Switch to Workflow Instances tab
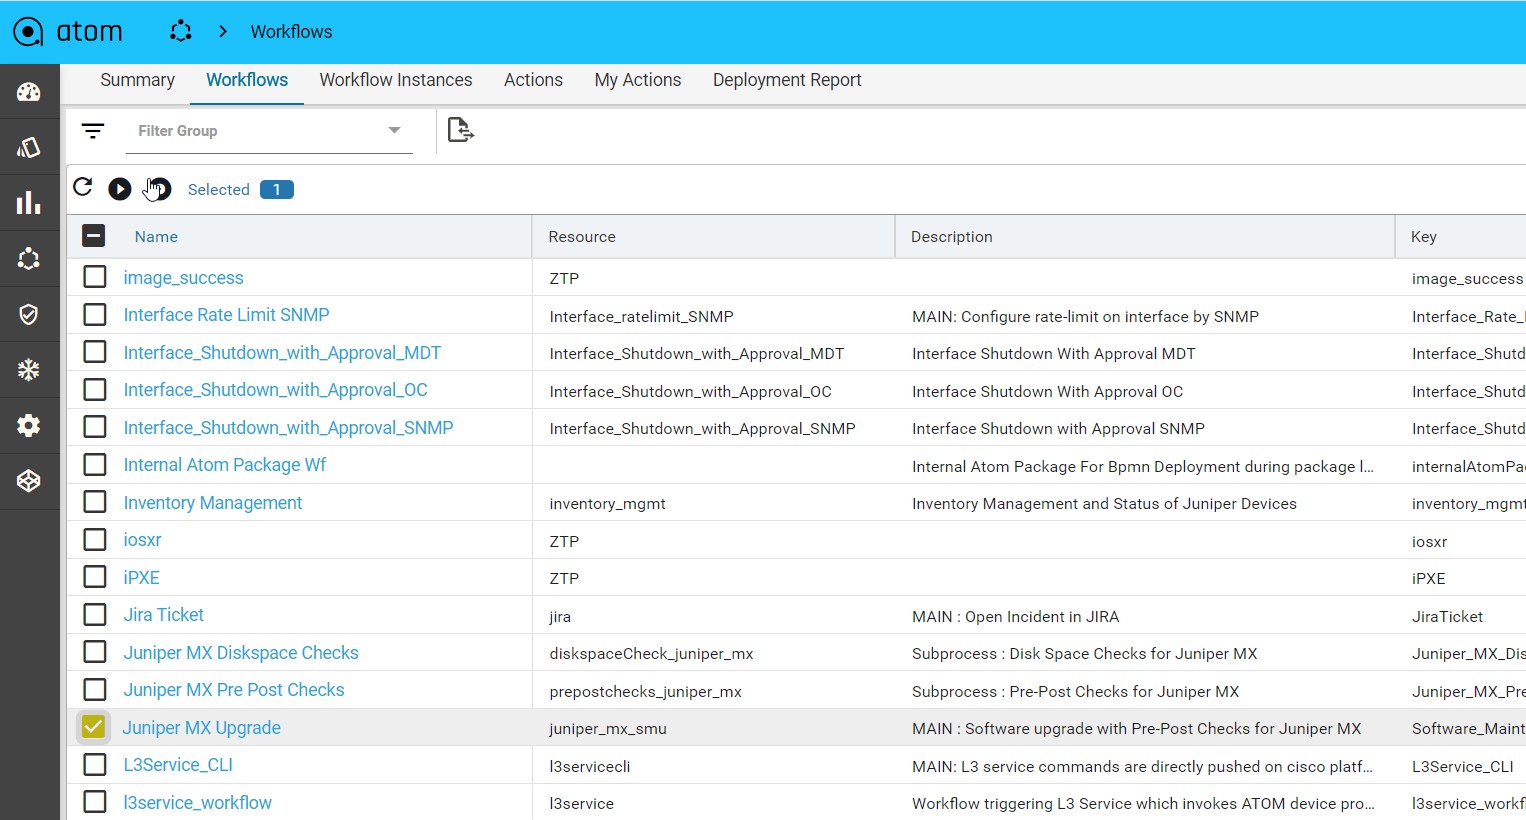Viewport: 1526px width, 820px height. [396, 80]
